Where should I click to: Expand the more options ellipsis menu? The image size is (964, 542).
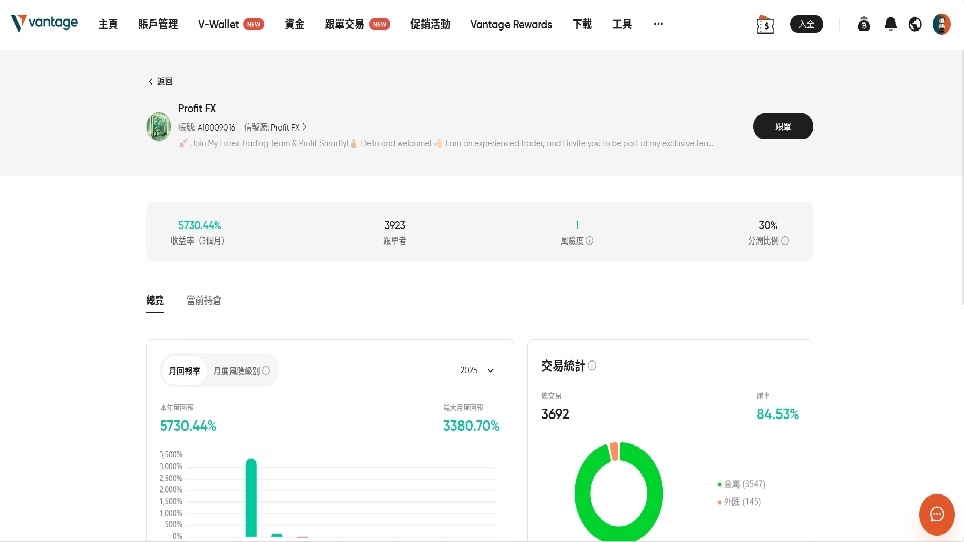(658, 24)
